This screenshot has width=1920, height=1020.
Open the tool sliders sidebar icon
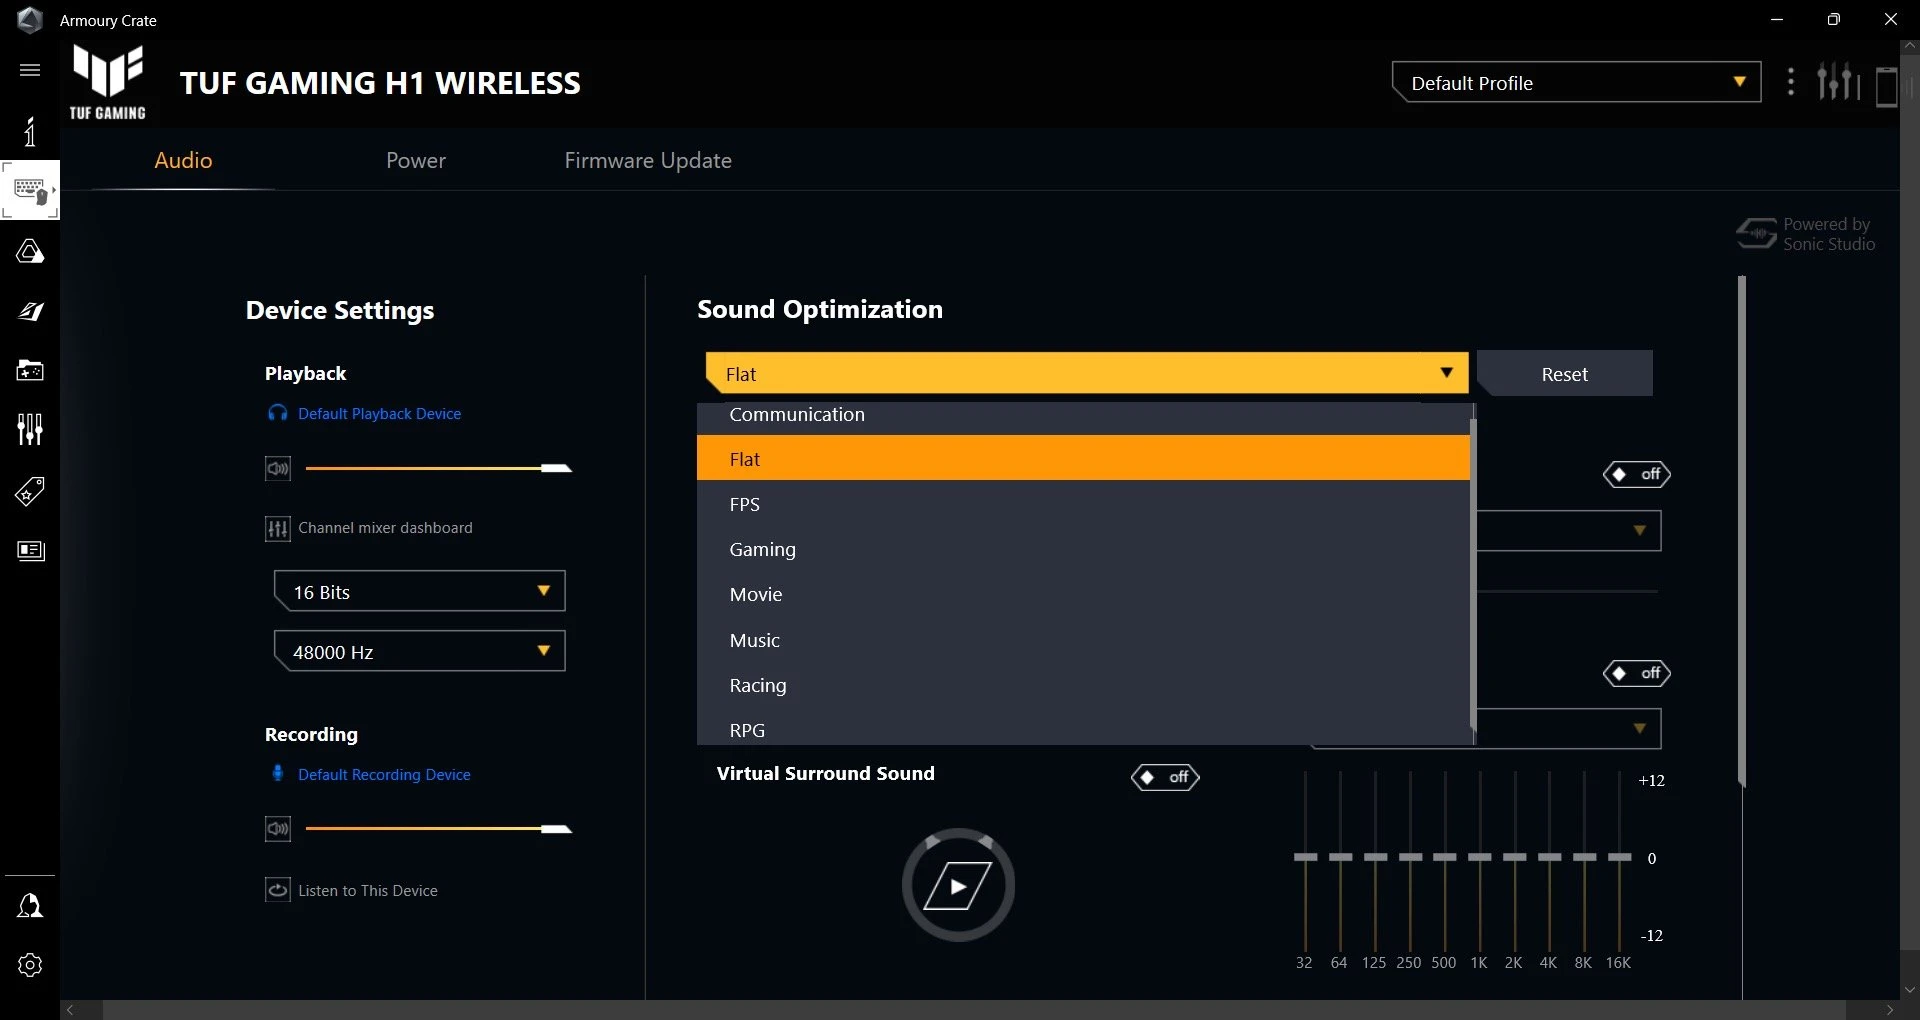tap(30, 430)
